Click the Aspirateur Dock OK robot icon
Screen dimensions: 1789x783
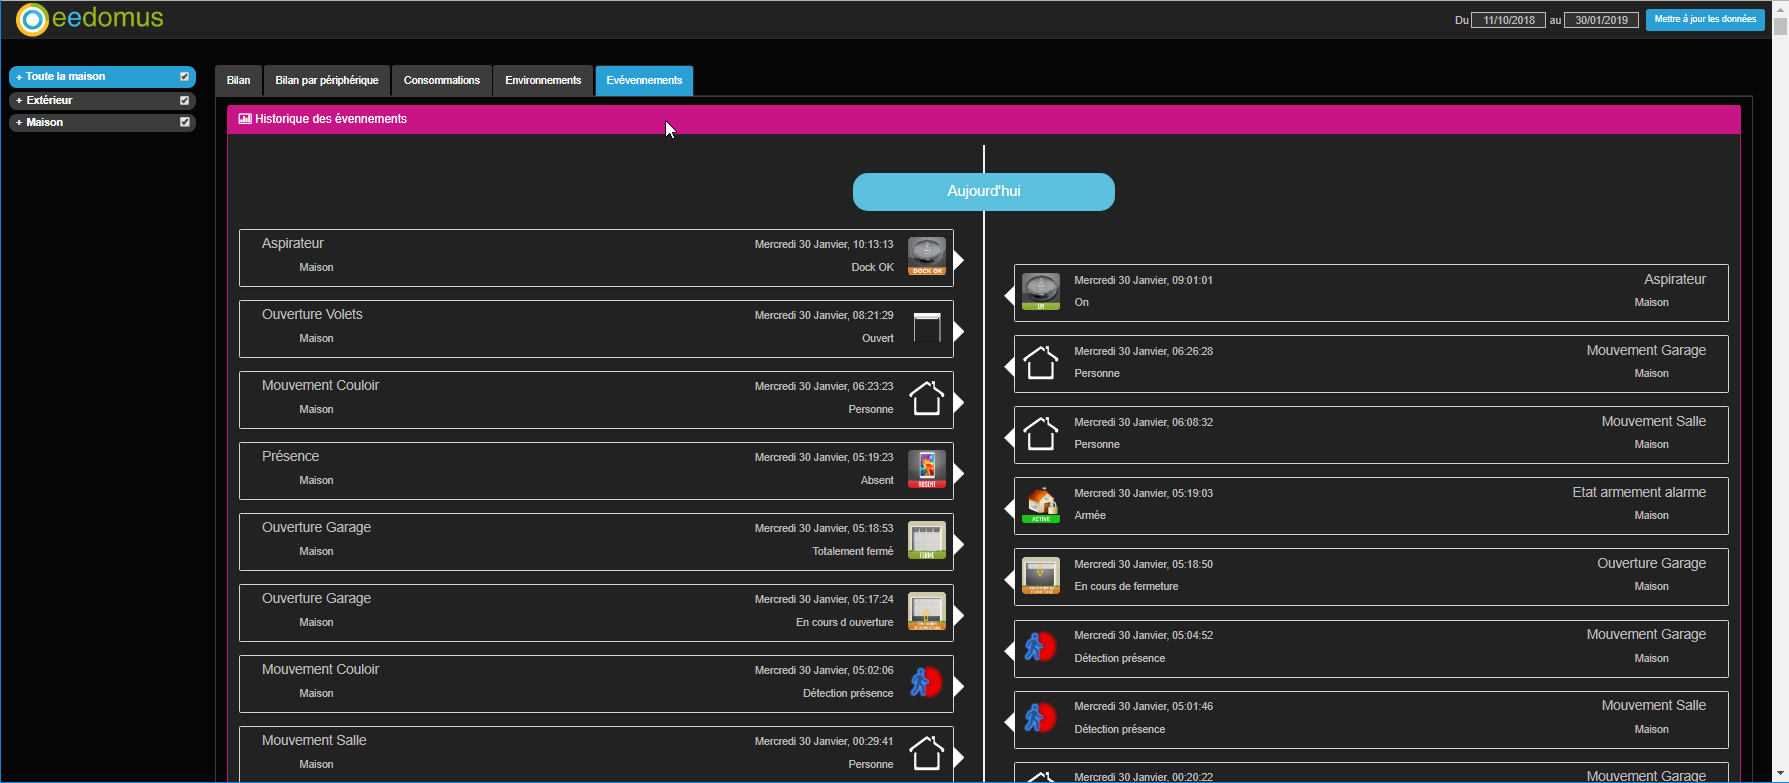click(926, 256)
